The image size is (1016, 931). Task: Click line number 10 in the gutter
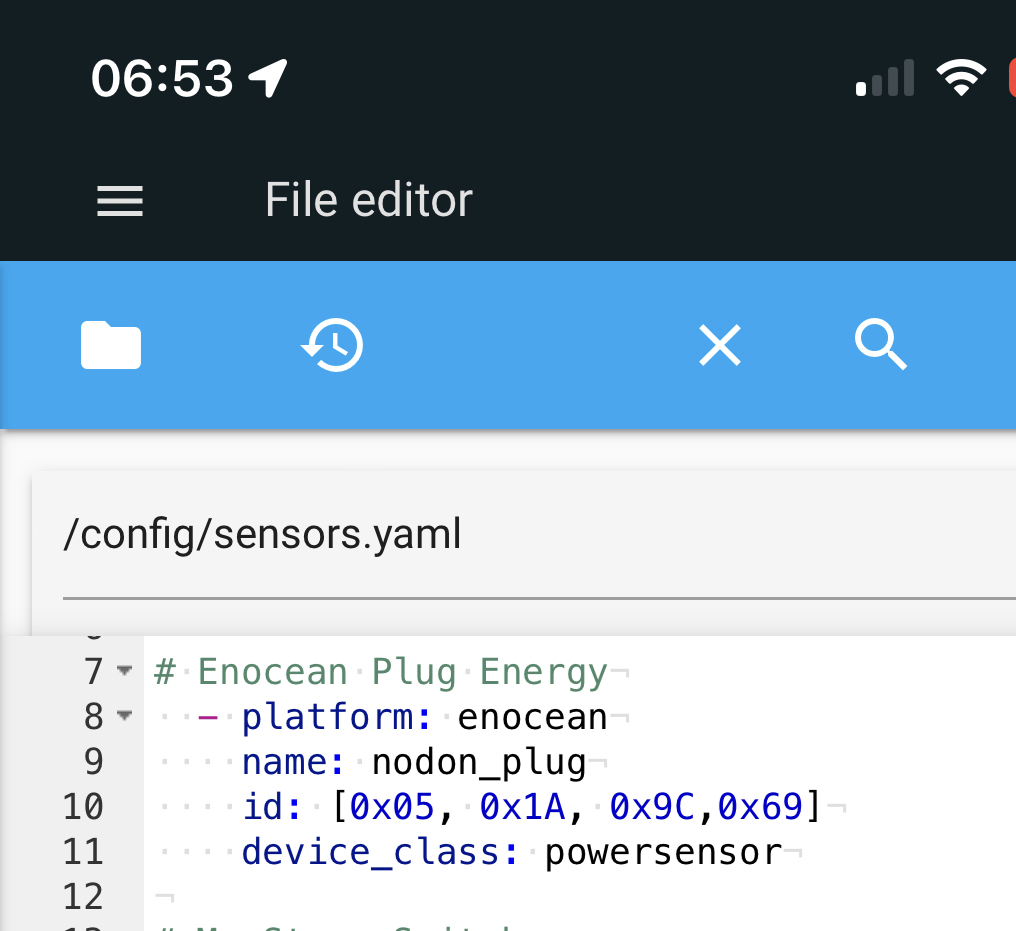click(83, 807)
